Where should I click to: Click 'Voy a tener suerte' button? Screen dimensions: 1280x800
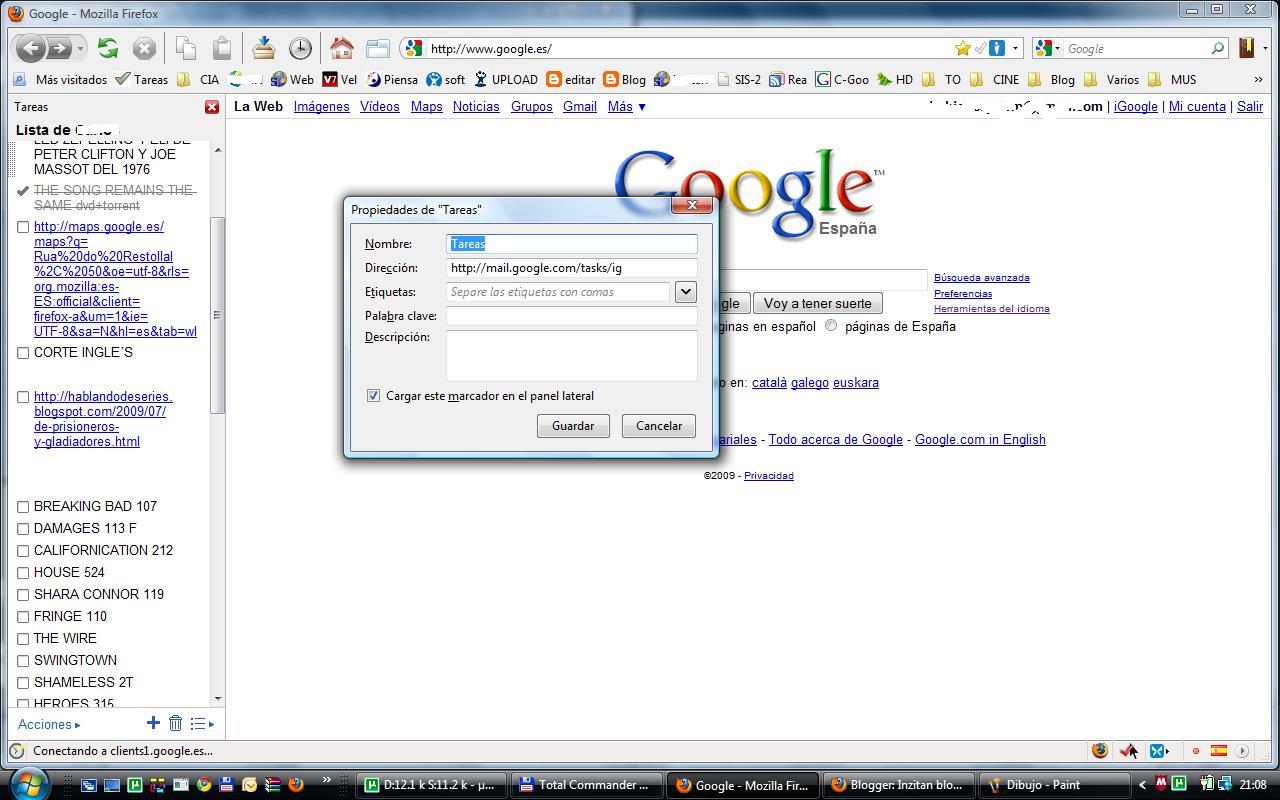click(817, 303)
